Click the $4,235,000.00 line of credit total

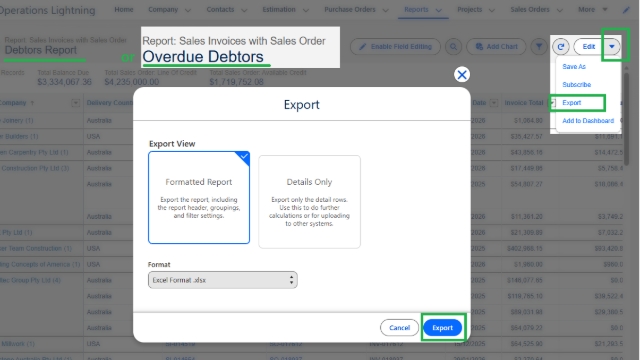tap(132, 82)
